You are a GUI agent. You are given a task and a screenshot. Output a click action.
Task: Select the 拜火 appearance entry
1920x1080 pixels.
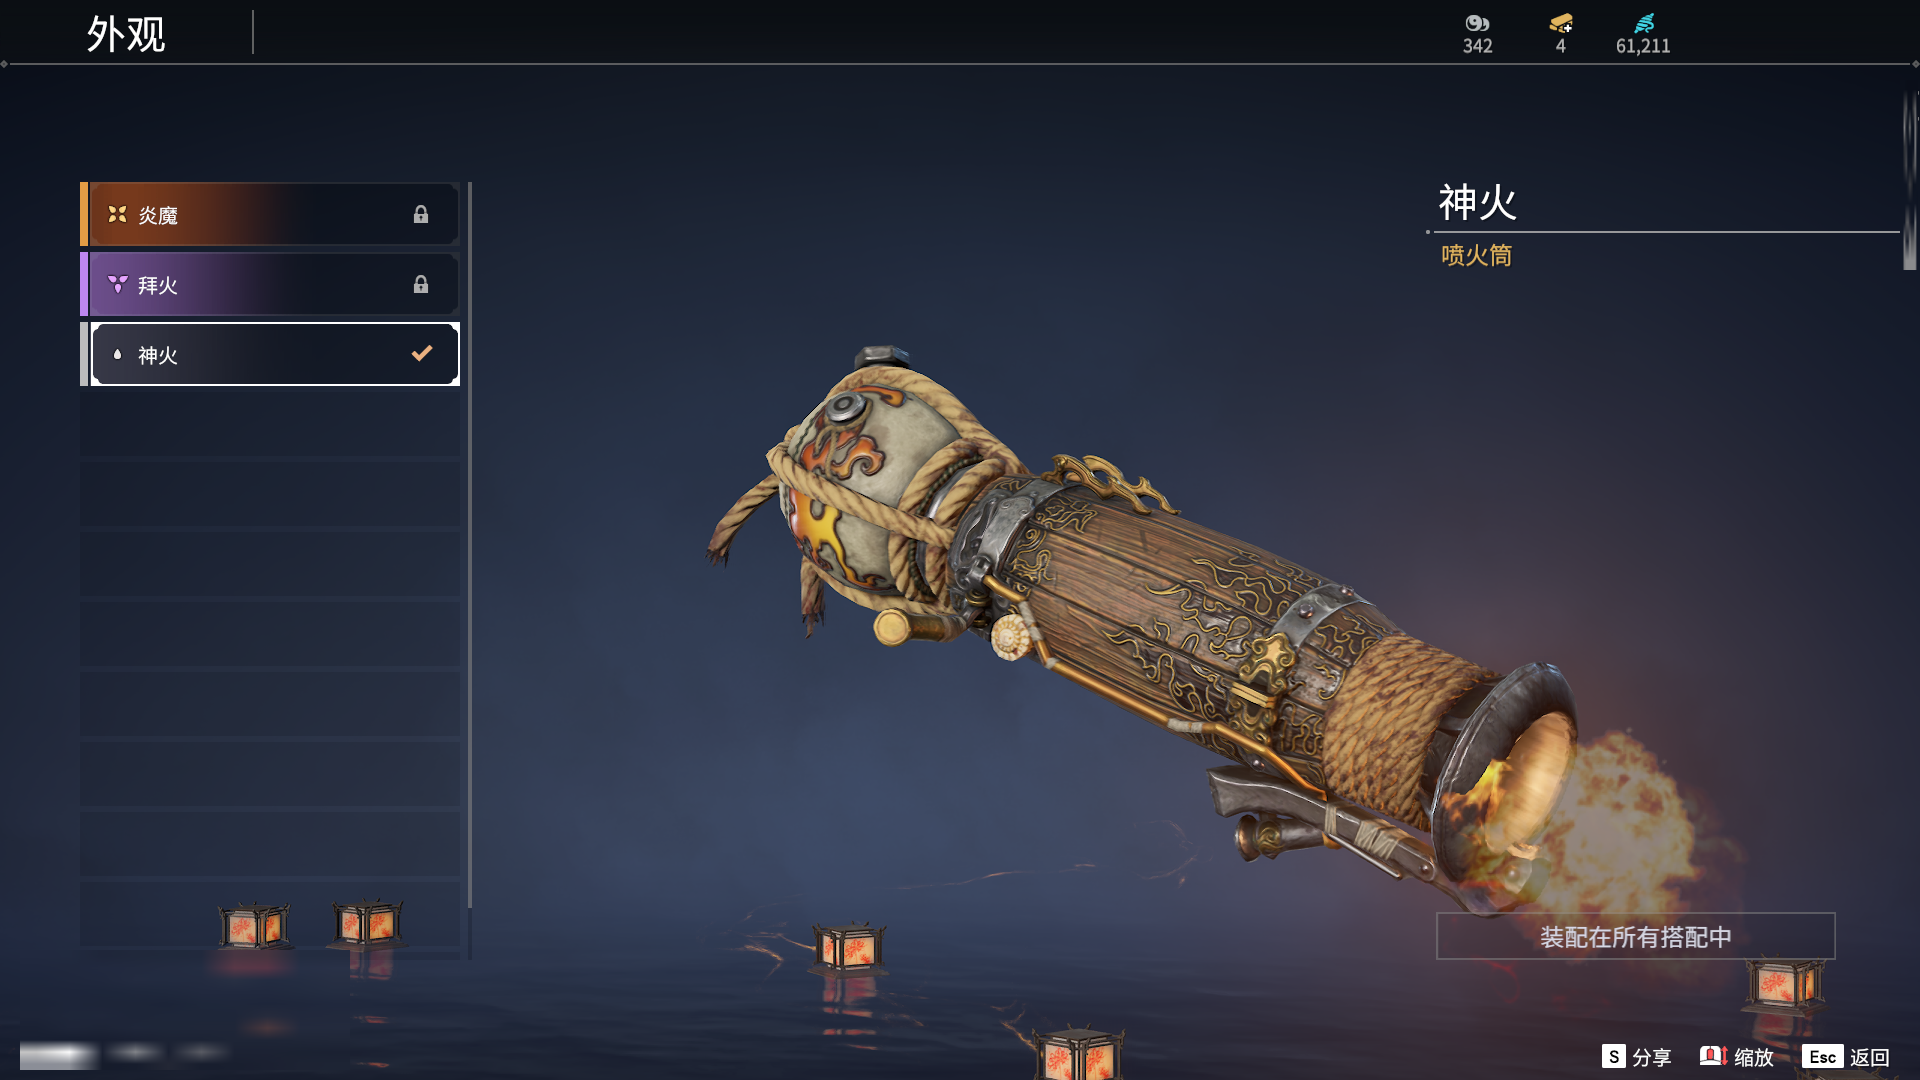270,284
